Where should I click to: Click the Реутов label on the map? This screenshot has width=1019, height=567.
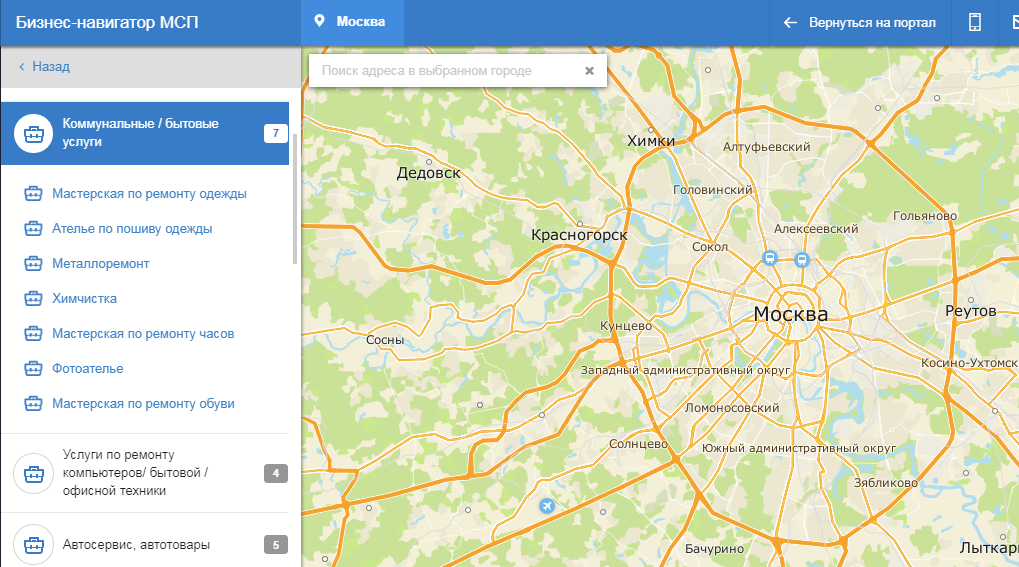[x=970, y=311]
